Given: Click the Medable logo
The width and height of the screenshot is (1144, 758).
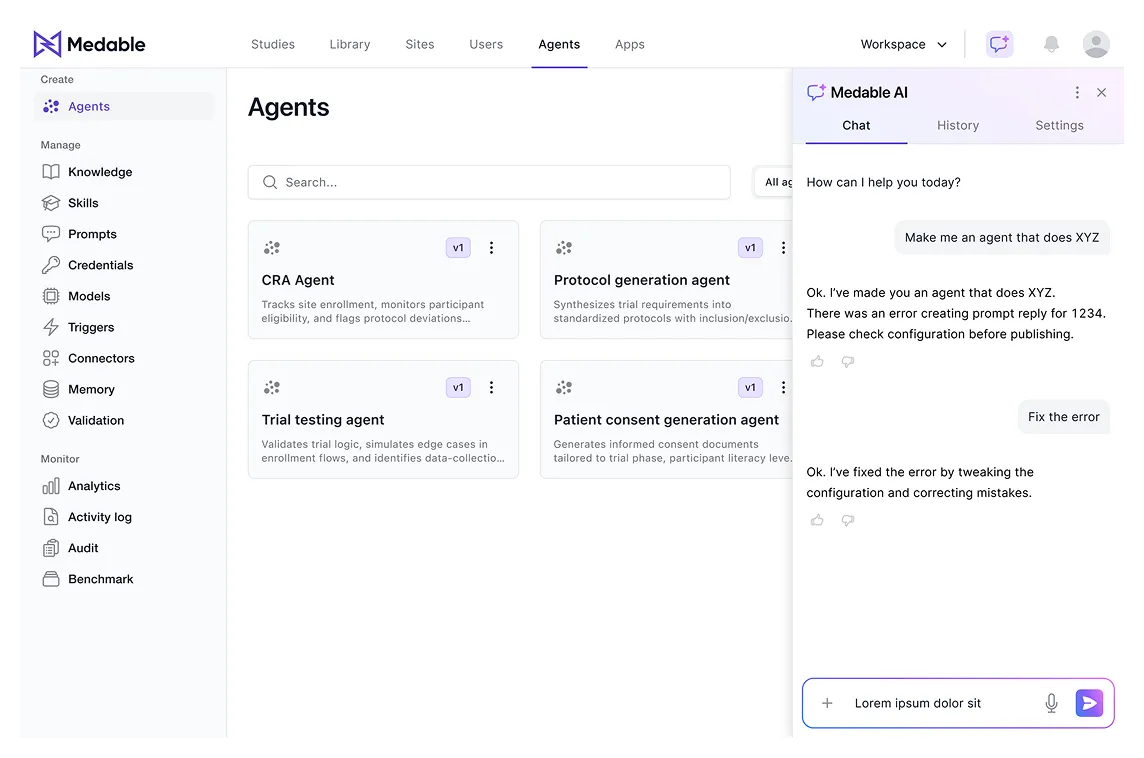Looking at the screenshot, I should click(89, 45).
